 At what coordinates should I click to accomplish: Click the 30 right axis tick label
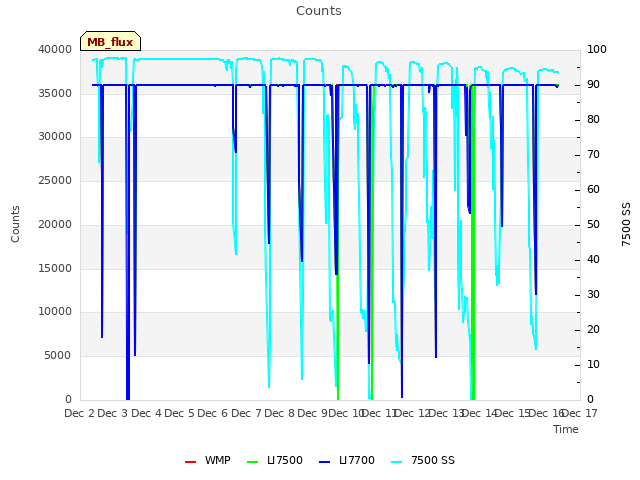pyautogui.click(x=593, y=295)
